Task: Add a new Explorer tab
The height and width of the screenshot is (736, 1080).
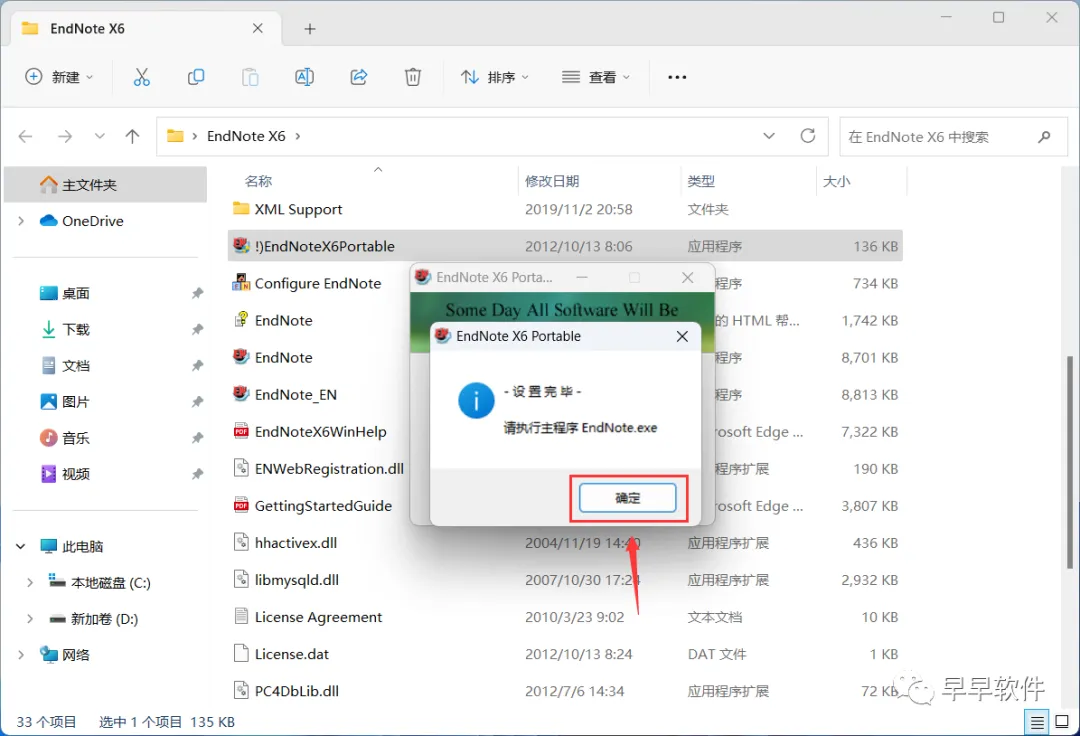Action: click(x=310, y=29)
